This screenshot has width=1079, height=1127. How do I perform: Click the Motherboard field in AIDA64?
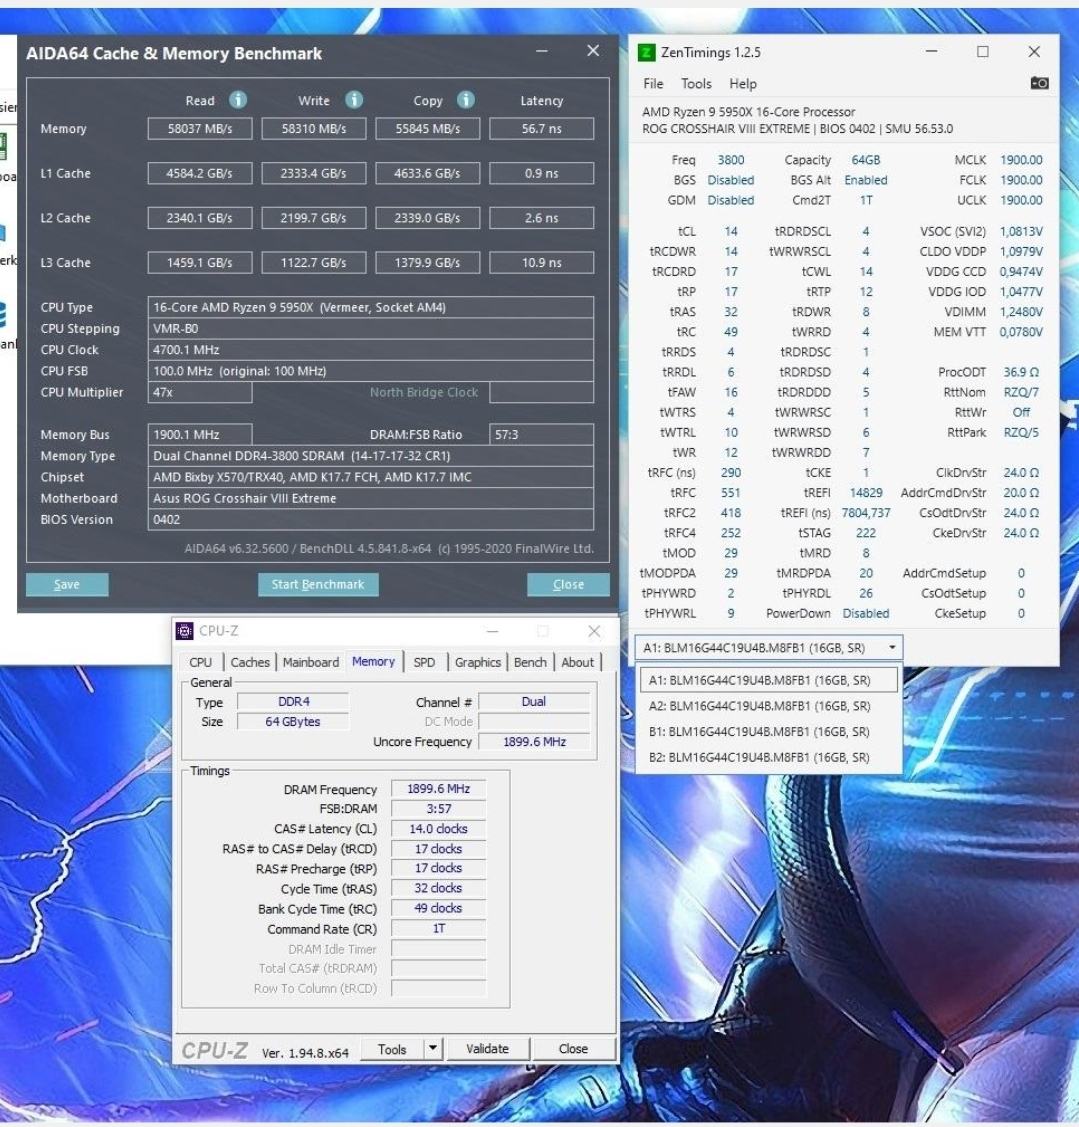371,498
